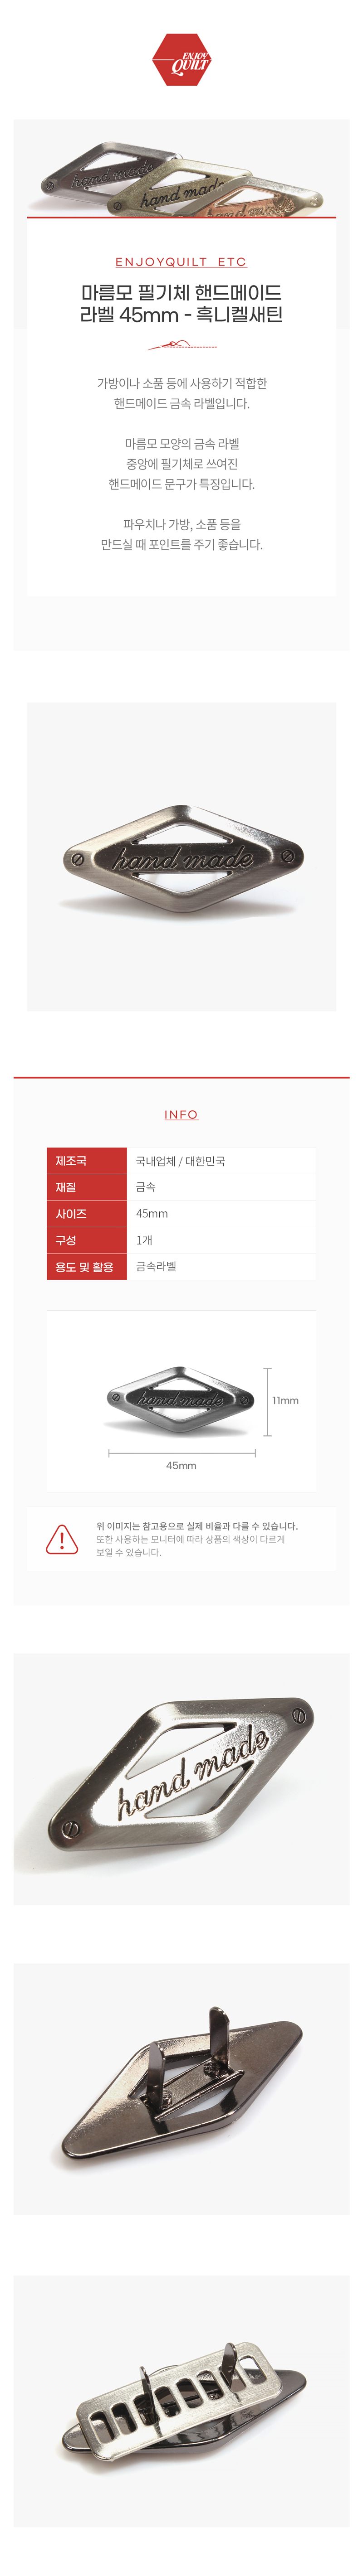The height and width of the screenshot is (2576, 363).
Task: Select the 사이즈 table row header
Action: (x=87, y=1213)
